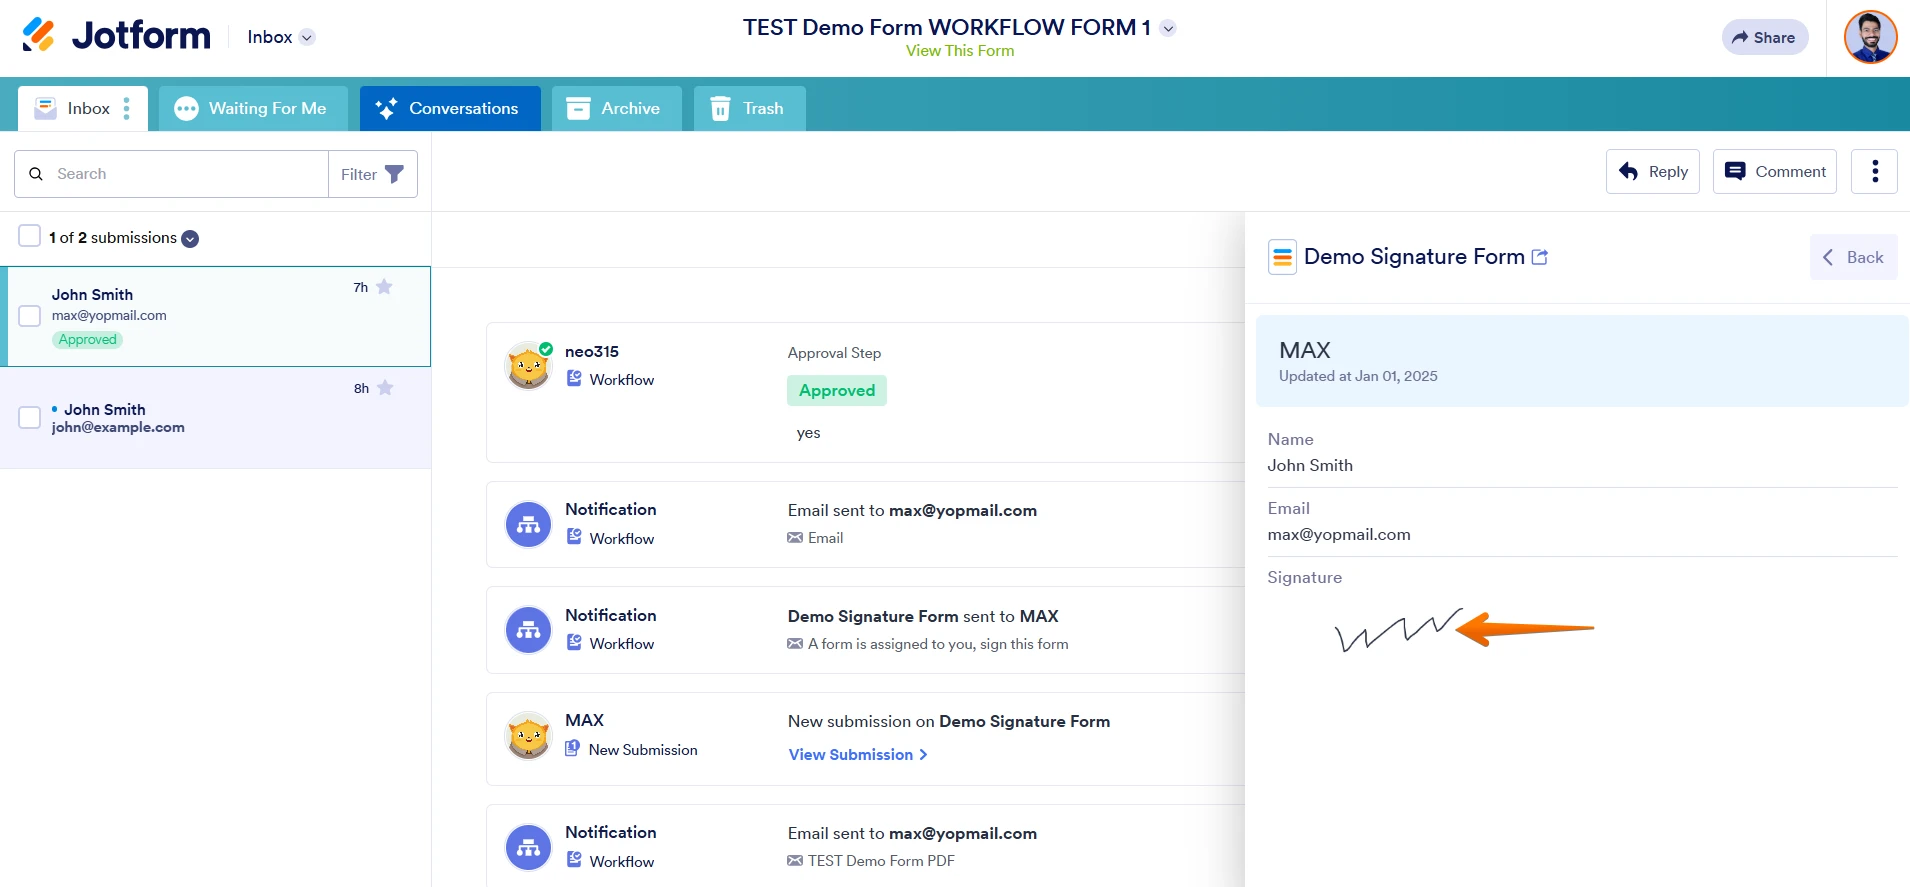
Task: Toggle the select-all submissions checkbox
Action: point(30,236)
